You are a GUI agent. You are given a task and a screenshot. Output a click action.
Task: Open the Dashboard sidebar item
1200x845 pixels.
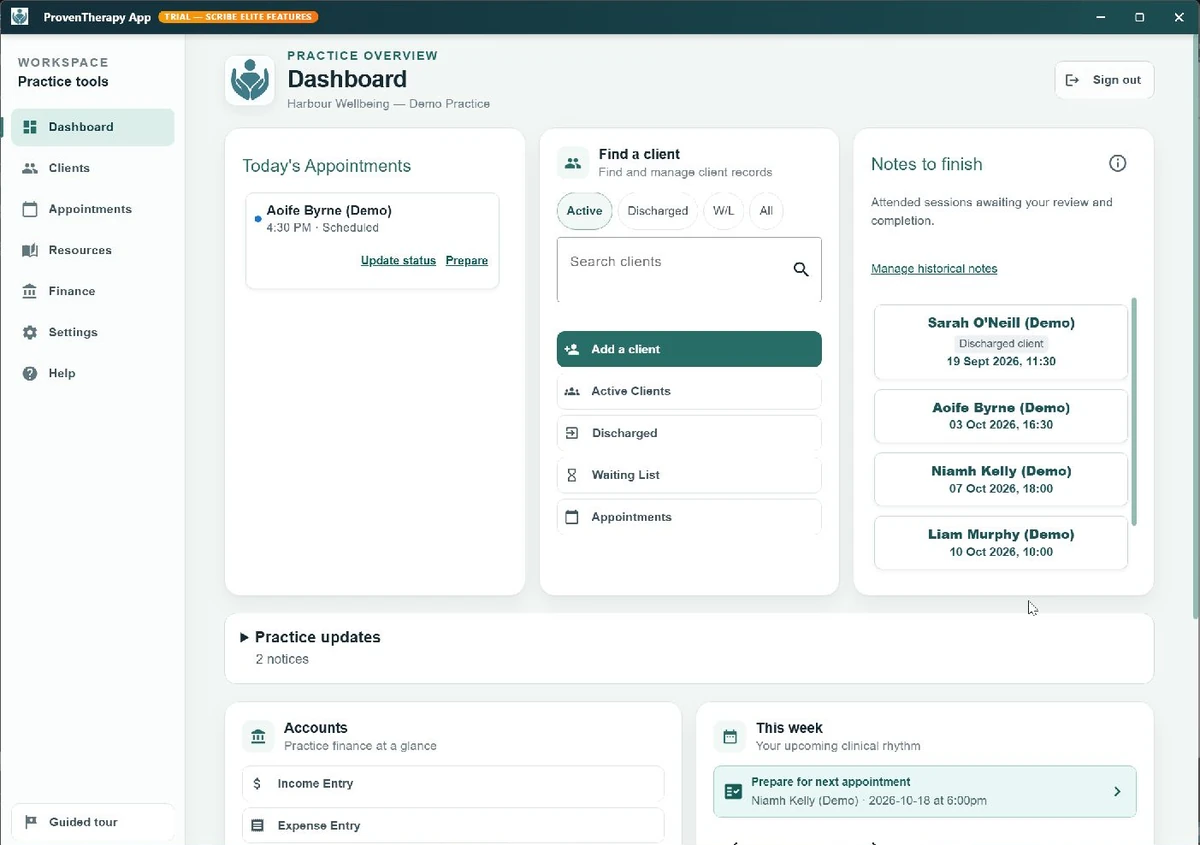(92, 127)
